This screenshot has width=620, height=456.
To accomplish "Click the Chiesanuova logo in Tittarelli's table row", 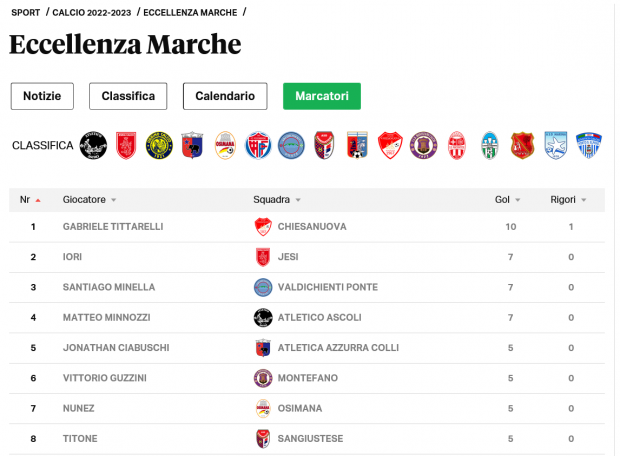I will [x=263, y=227].
